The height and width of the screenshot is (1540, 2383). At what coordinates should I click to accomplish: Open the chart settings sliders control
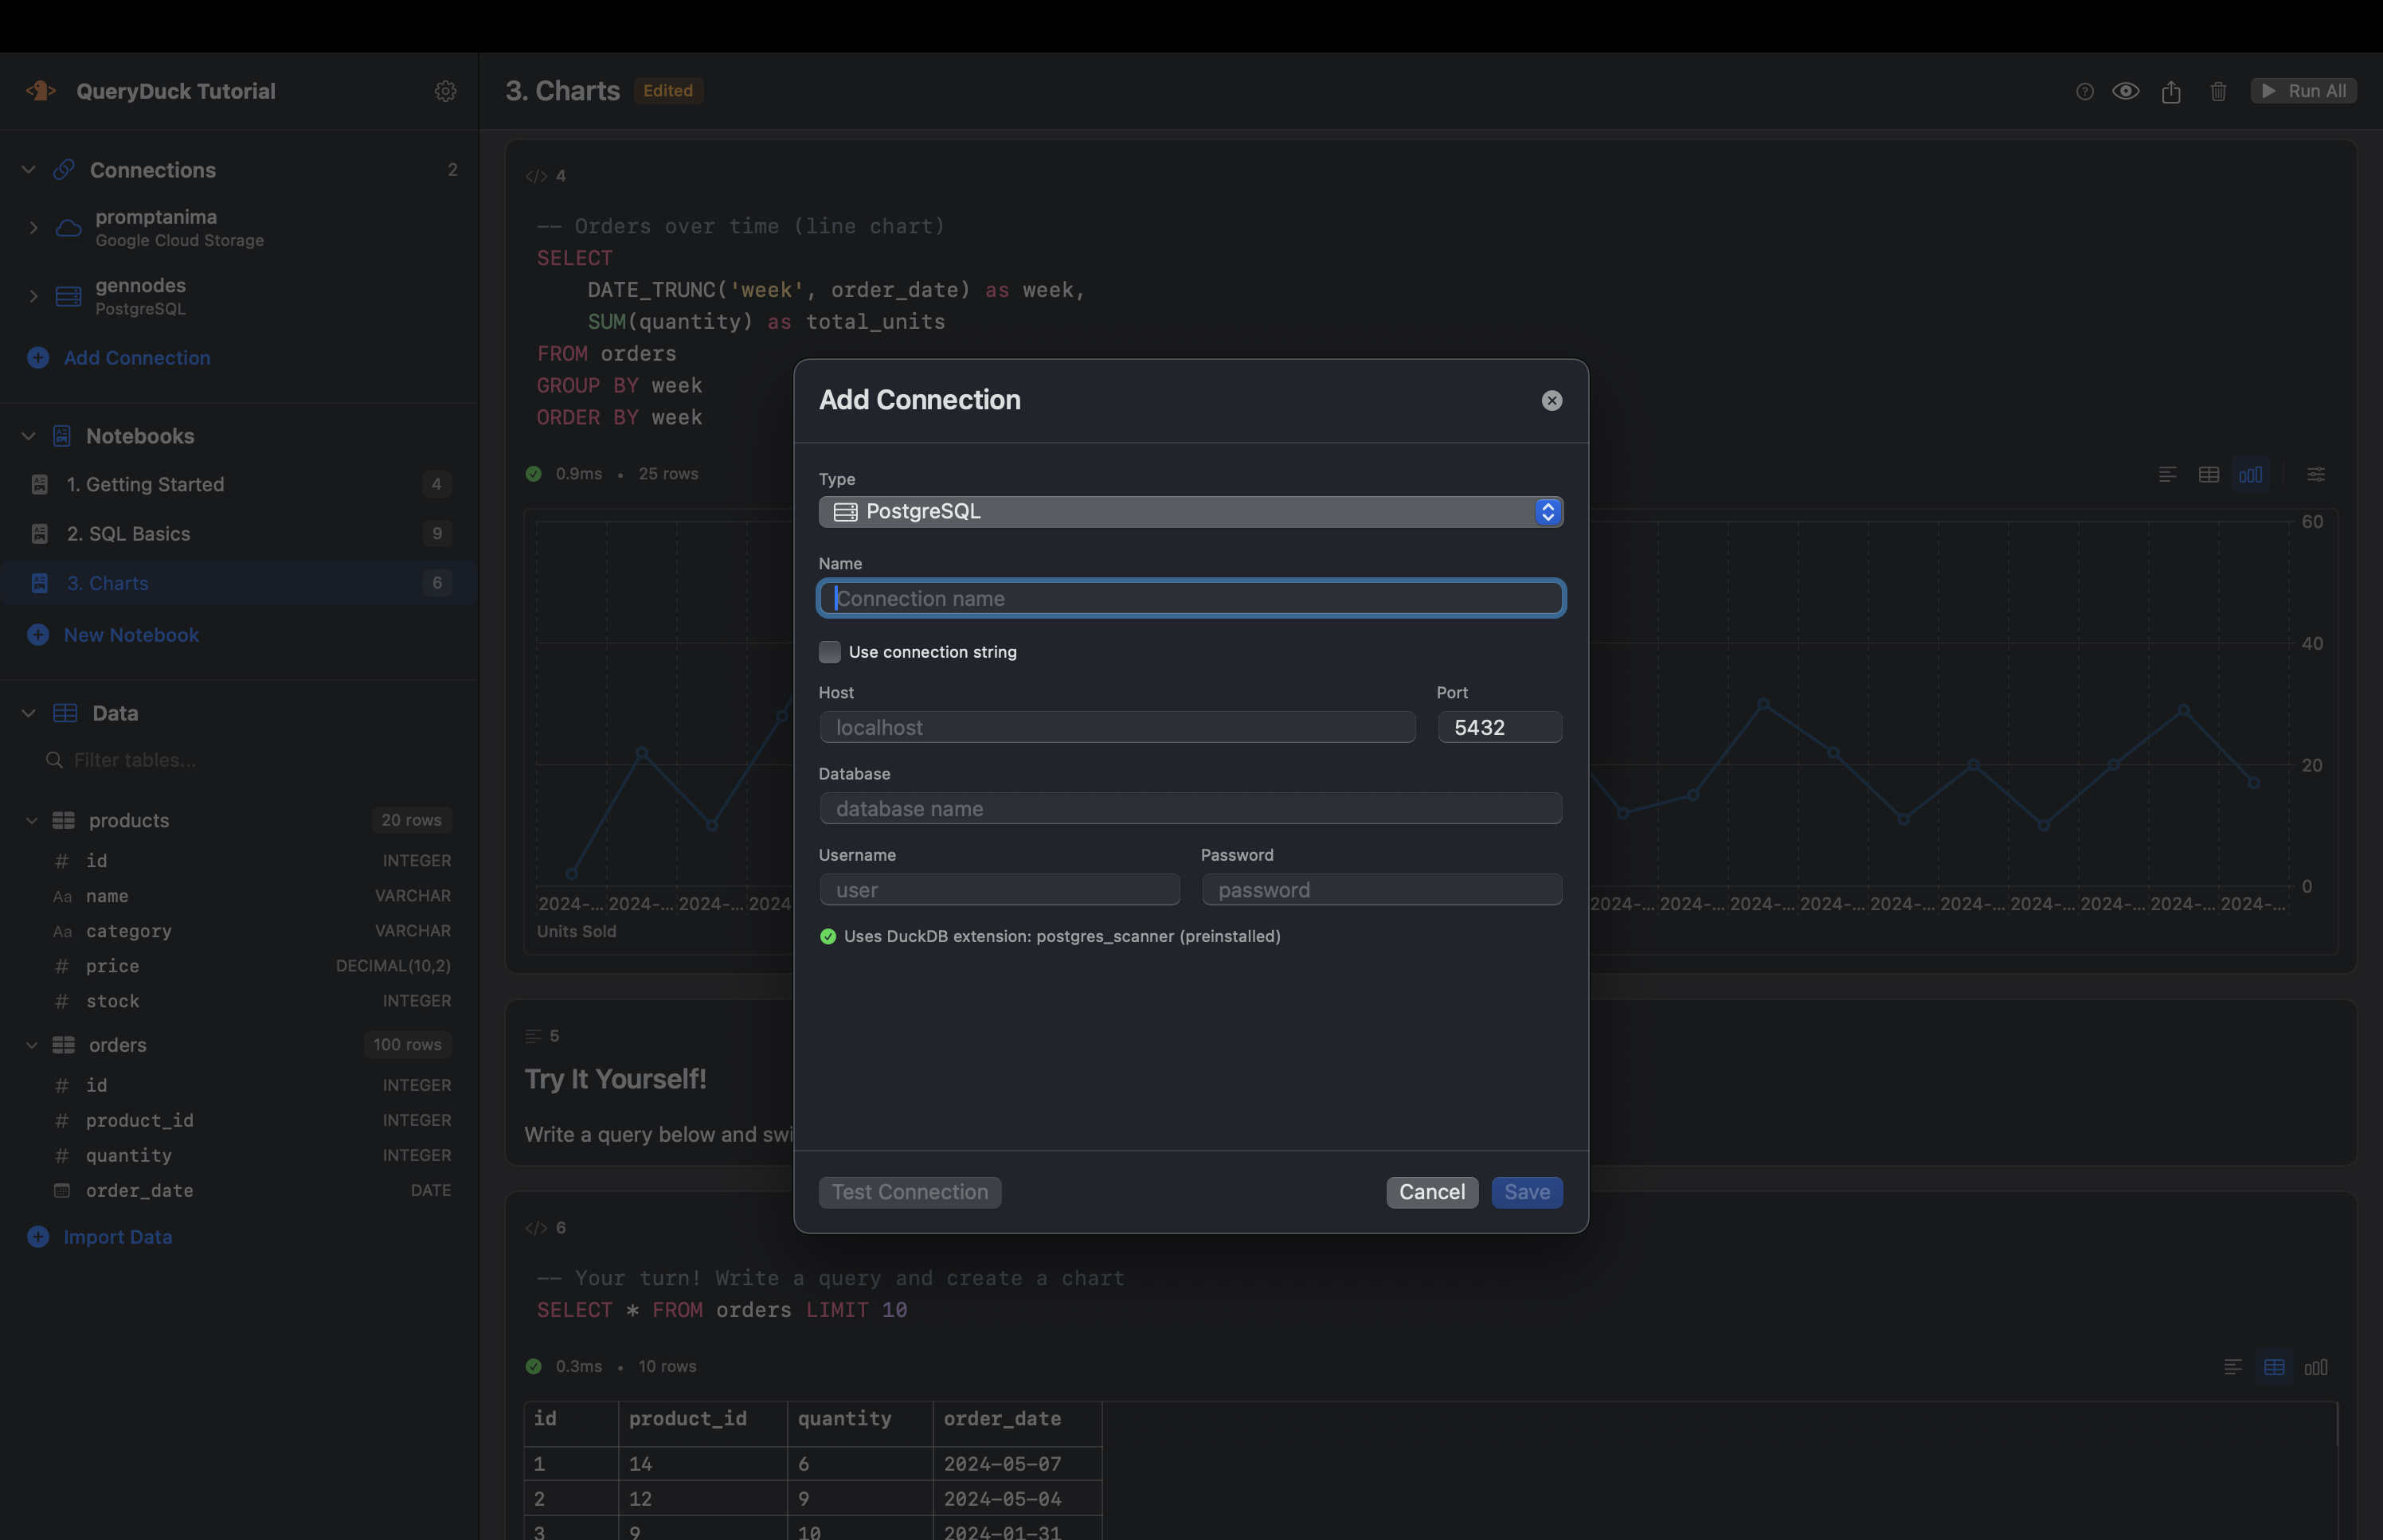[2316, 474]
